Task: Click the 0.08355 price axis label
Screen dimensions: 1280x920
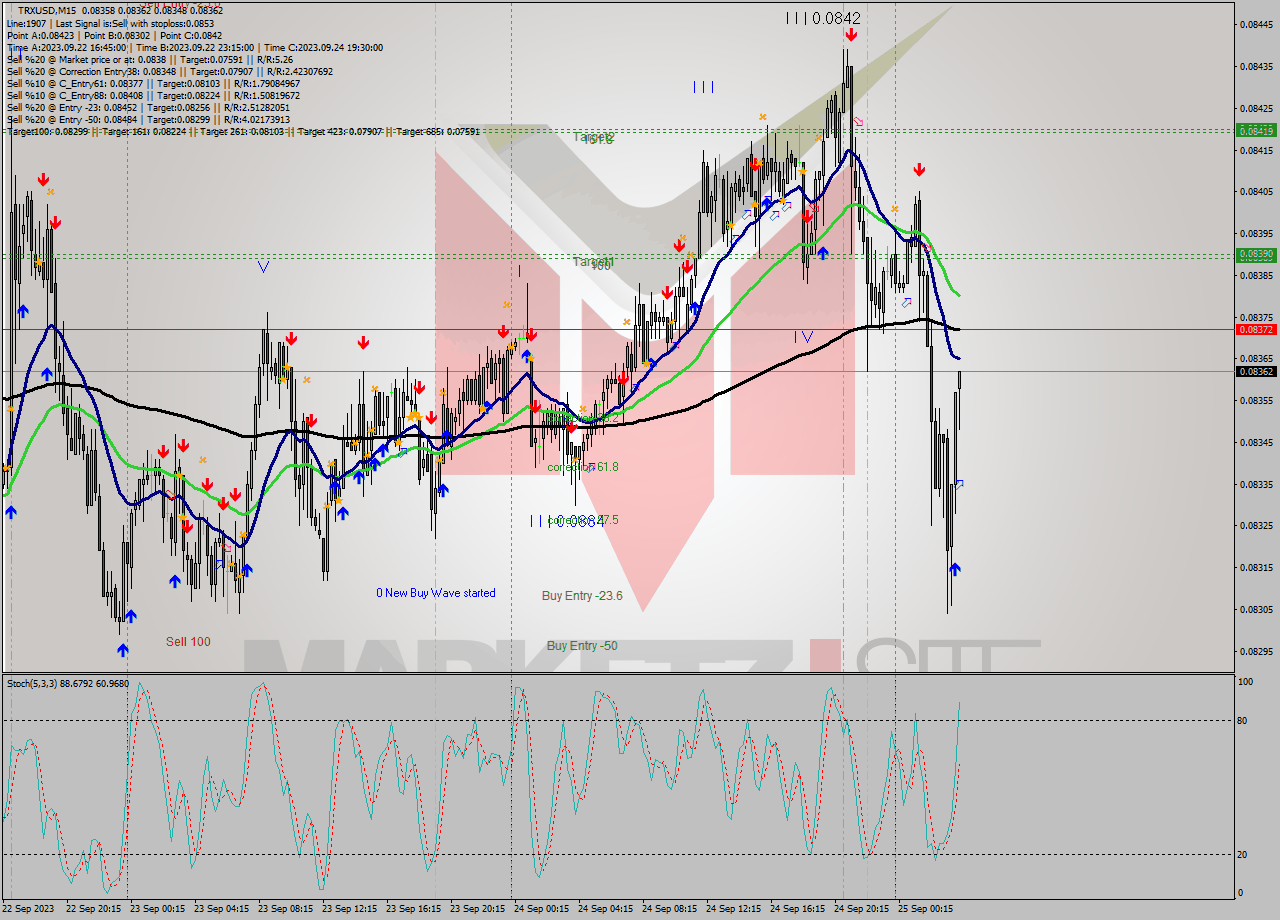Action: (1256, 400)
